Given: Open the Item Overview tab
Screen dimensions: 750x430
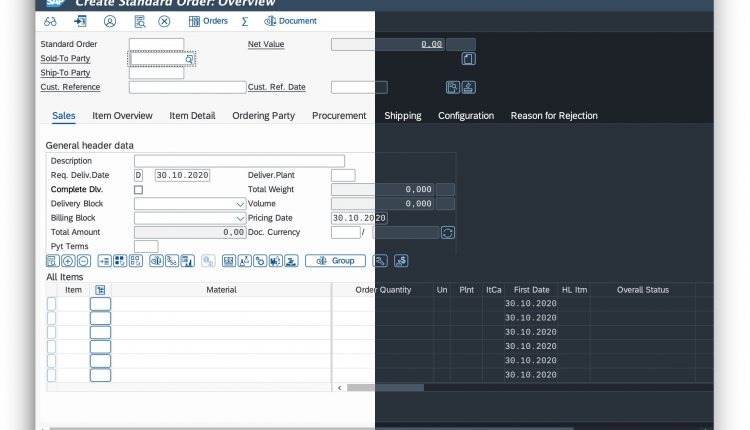Looking at the screenshot, I should [122, 116].
